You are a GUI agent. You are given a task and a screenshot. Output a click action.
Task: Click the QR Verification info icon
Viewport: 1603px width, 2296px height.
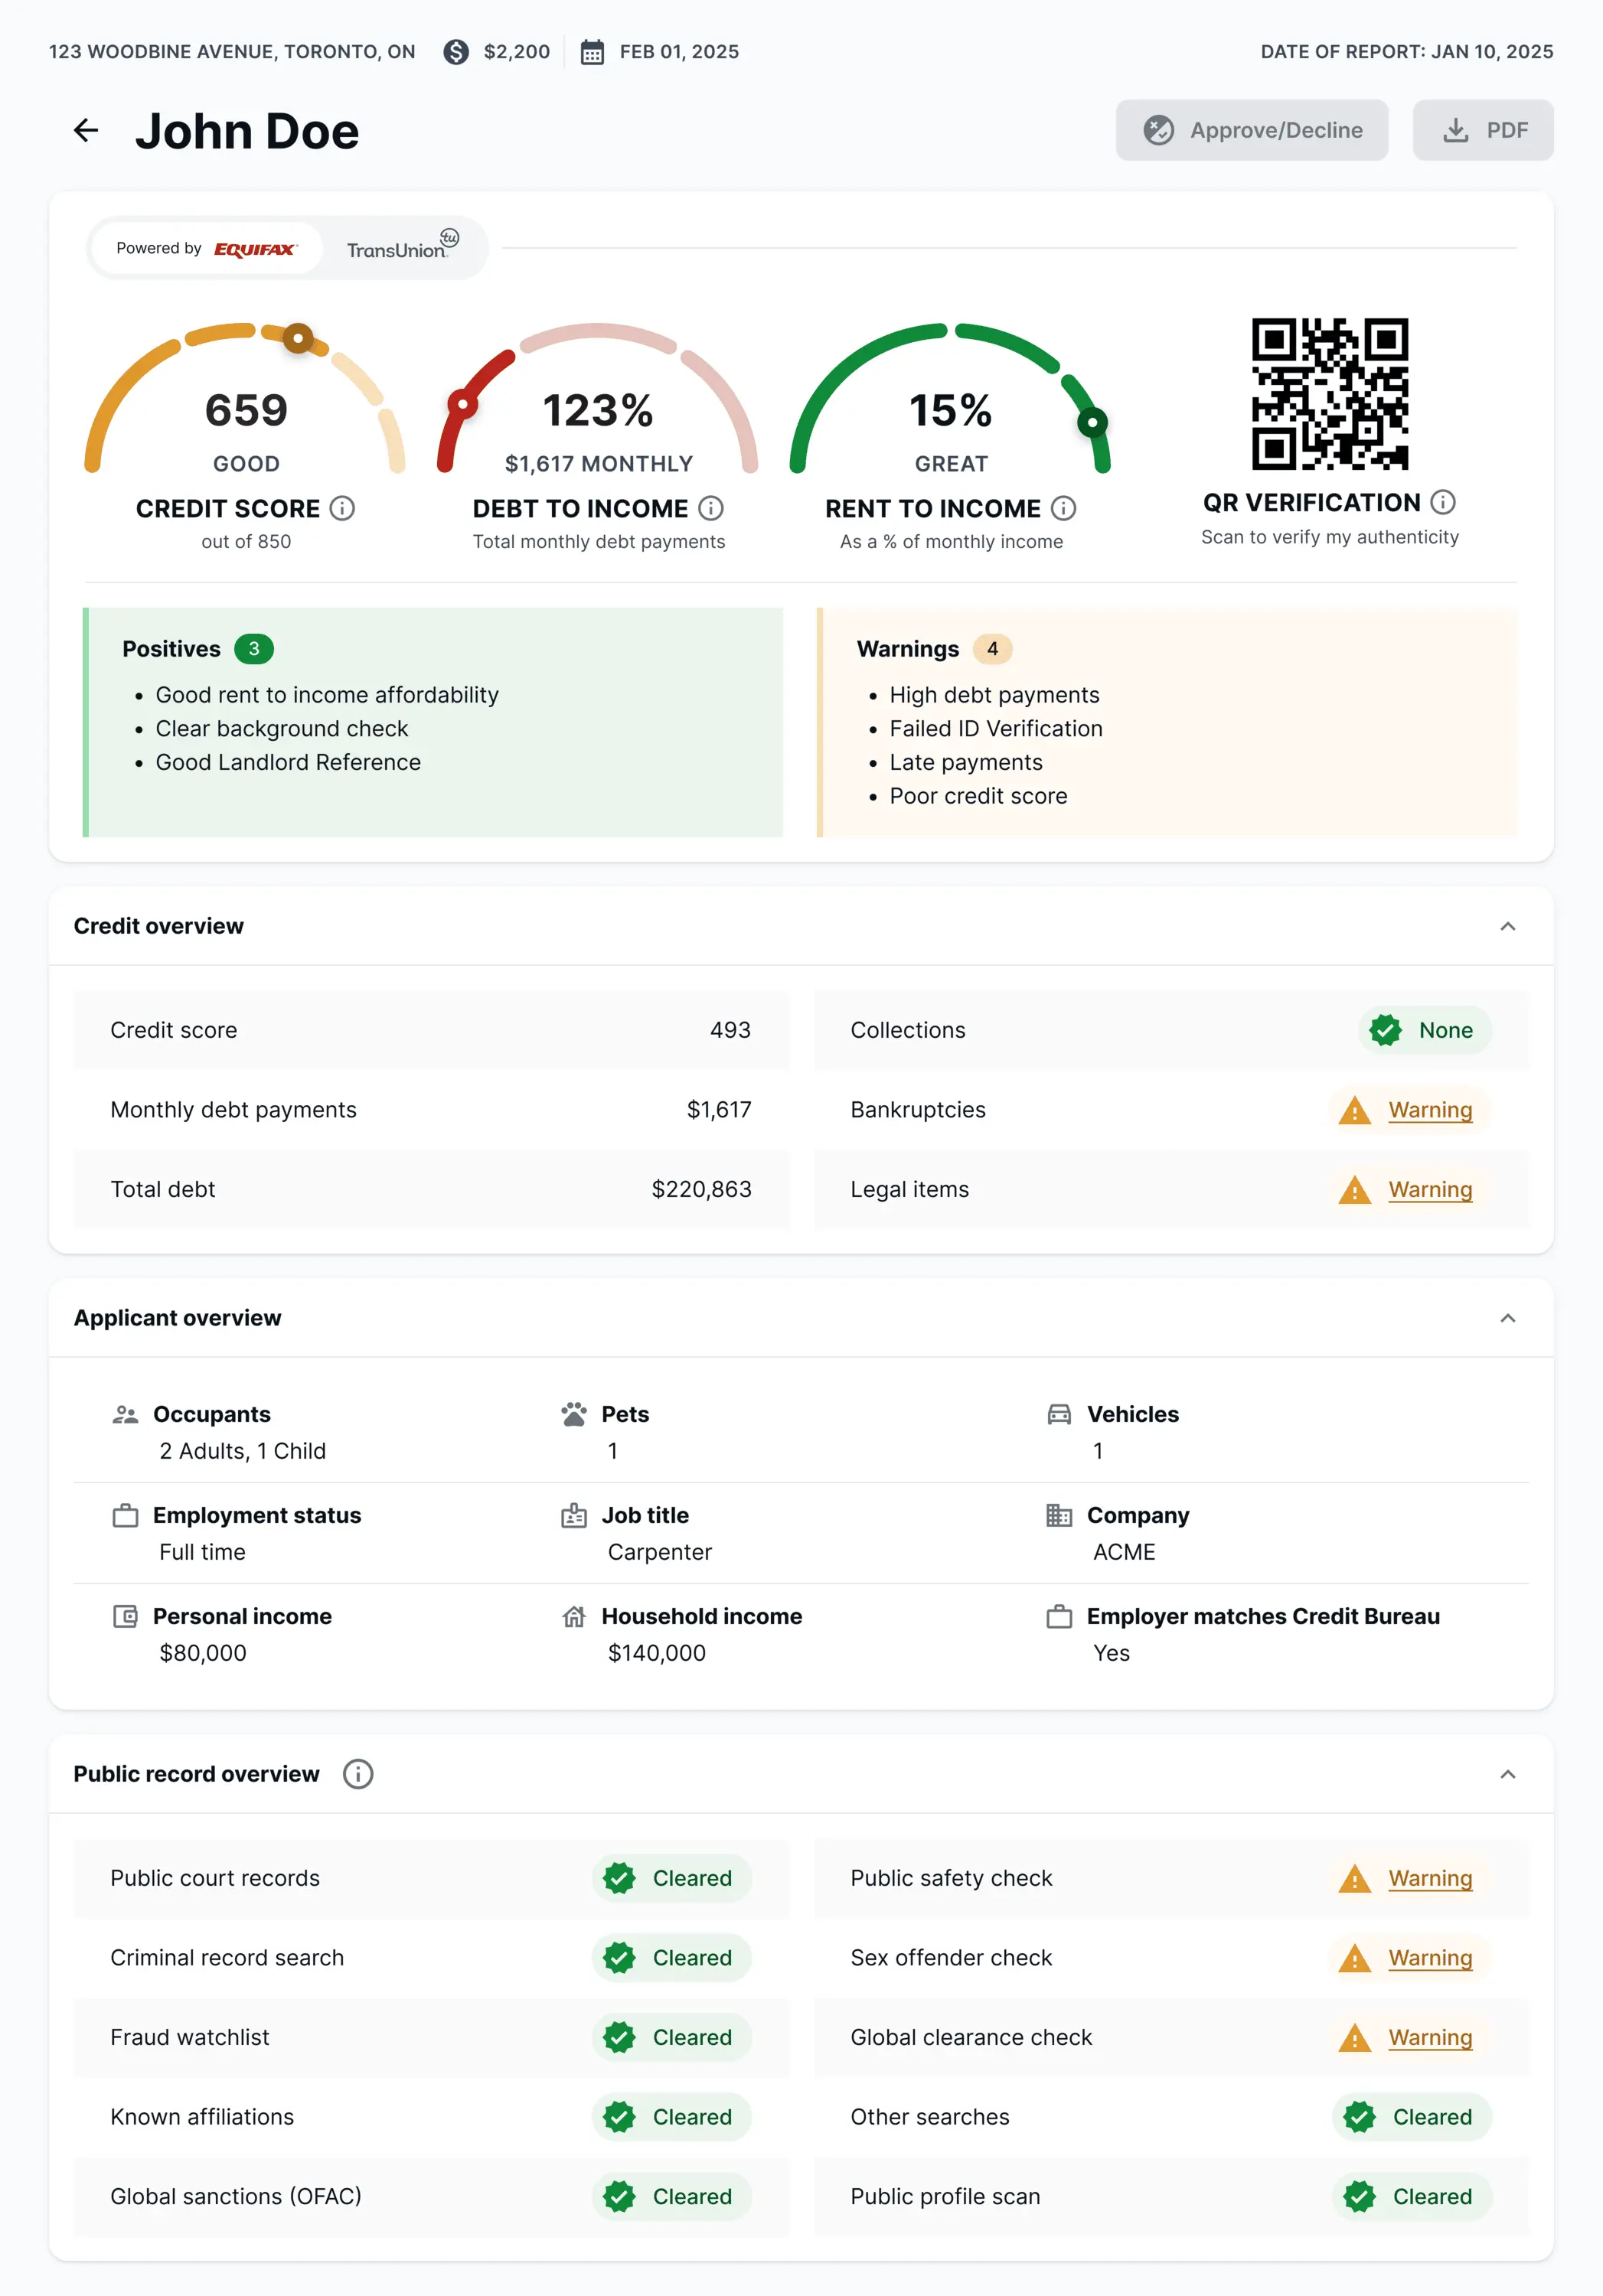tap(1442, 502)
